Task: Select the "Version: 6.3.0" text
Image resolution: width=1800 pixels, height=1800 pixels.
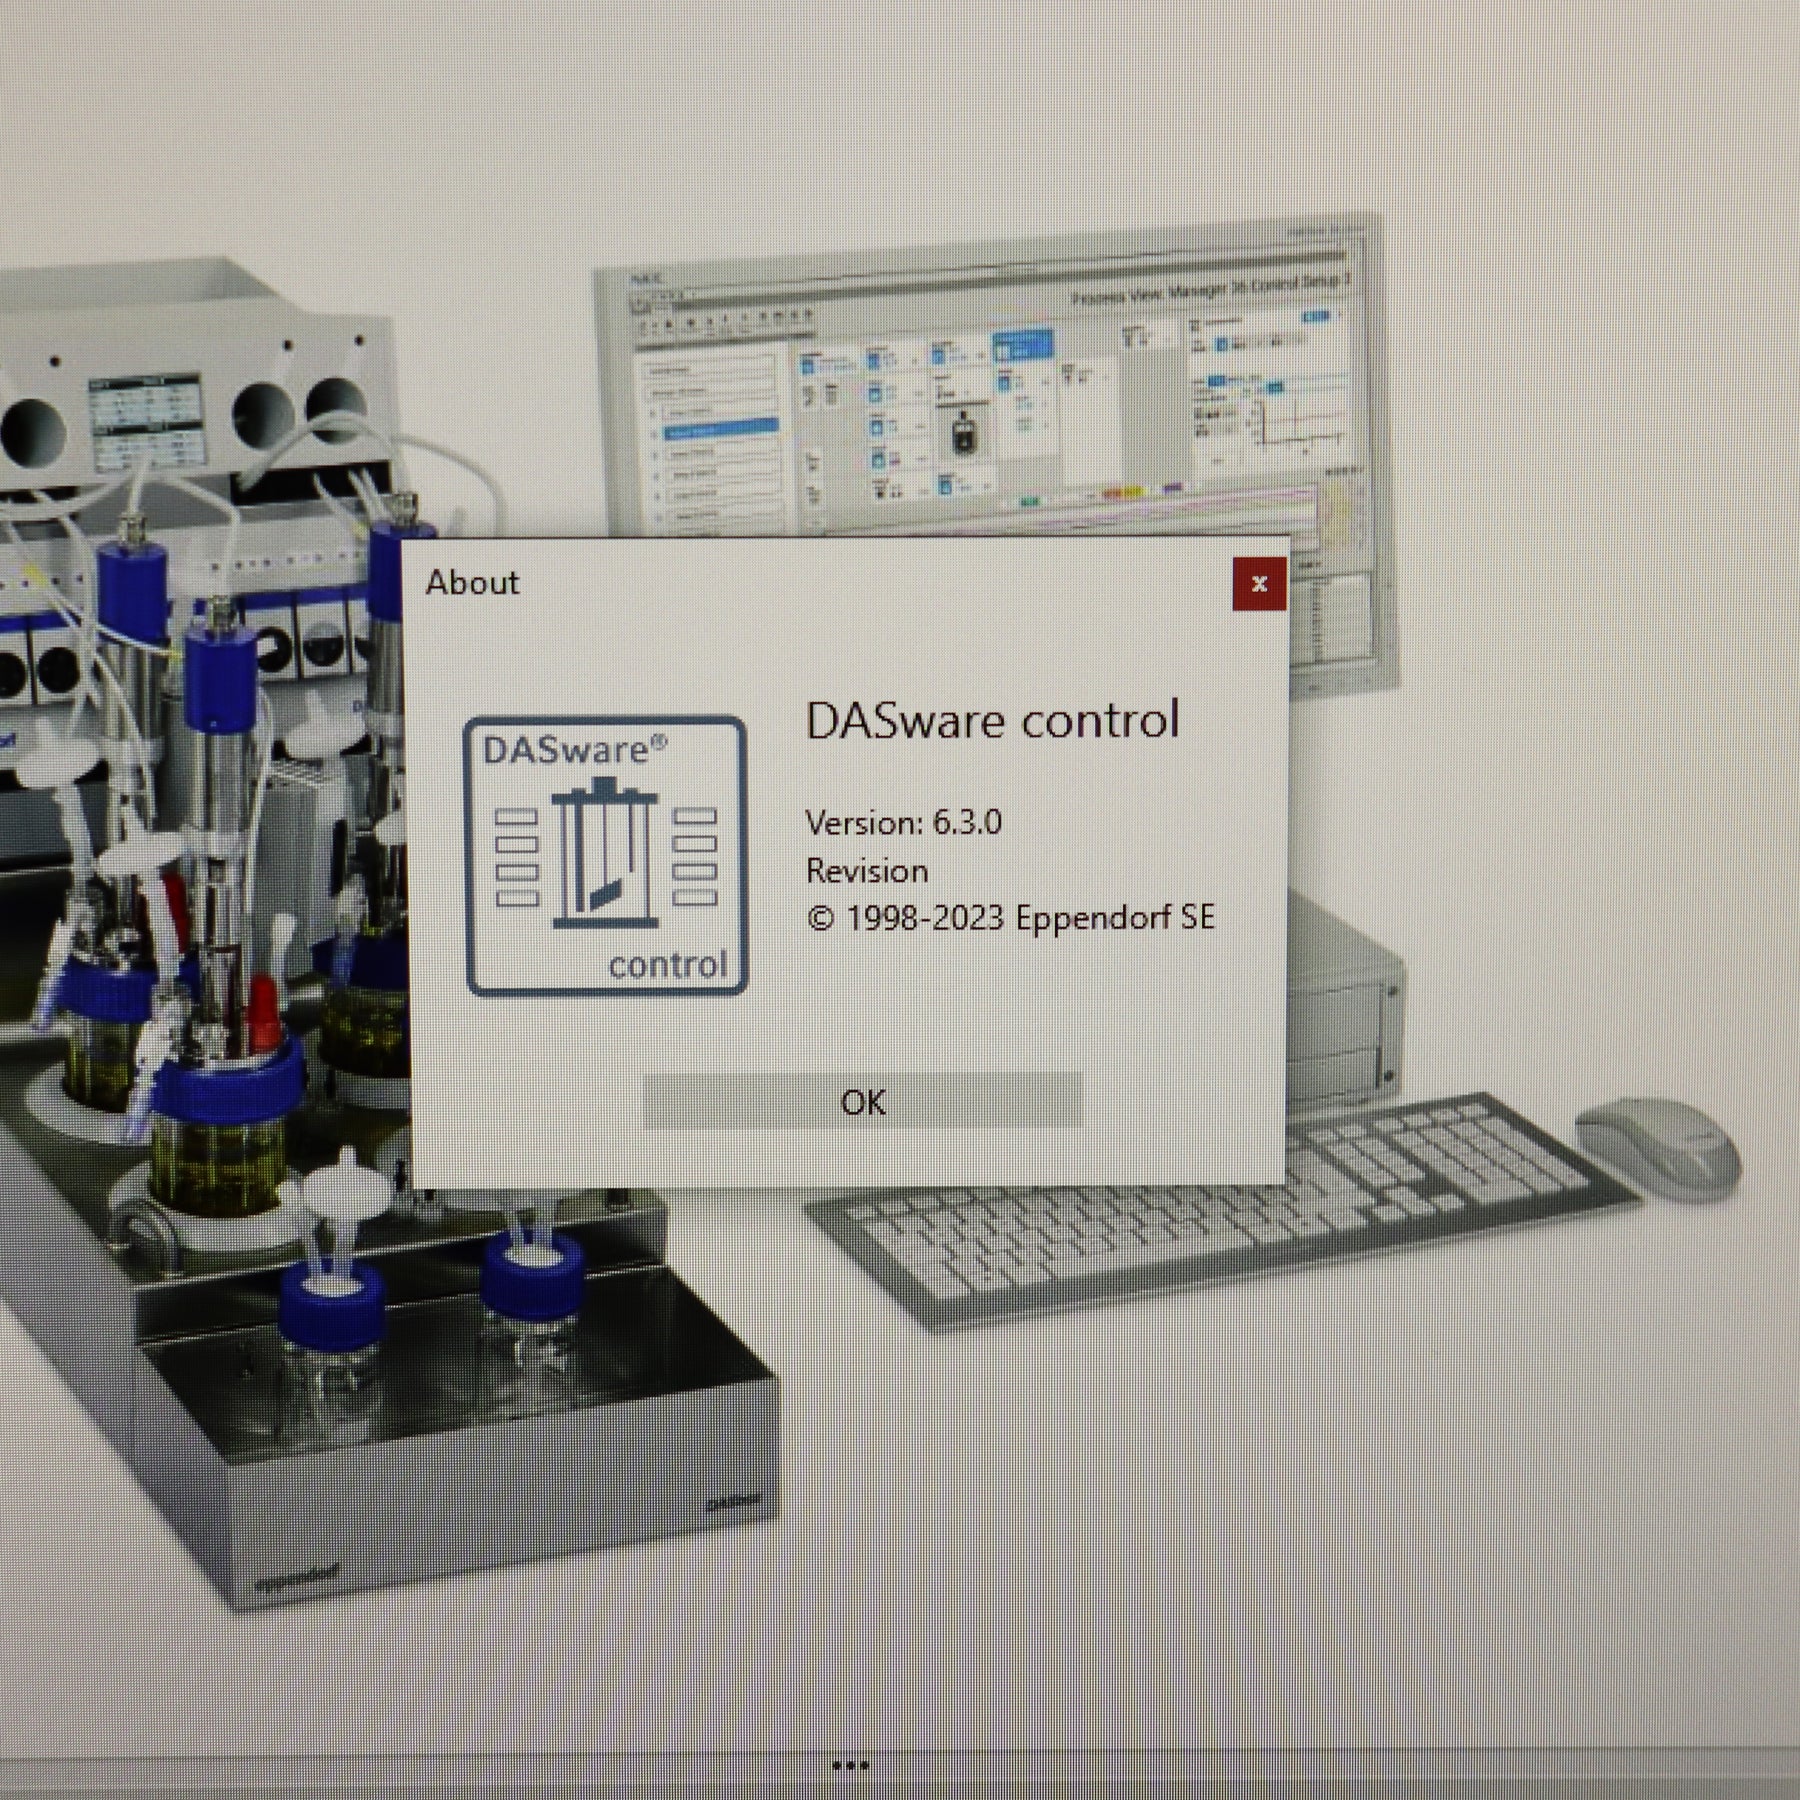Action: 903,822
